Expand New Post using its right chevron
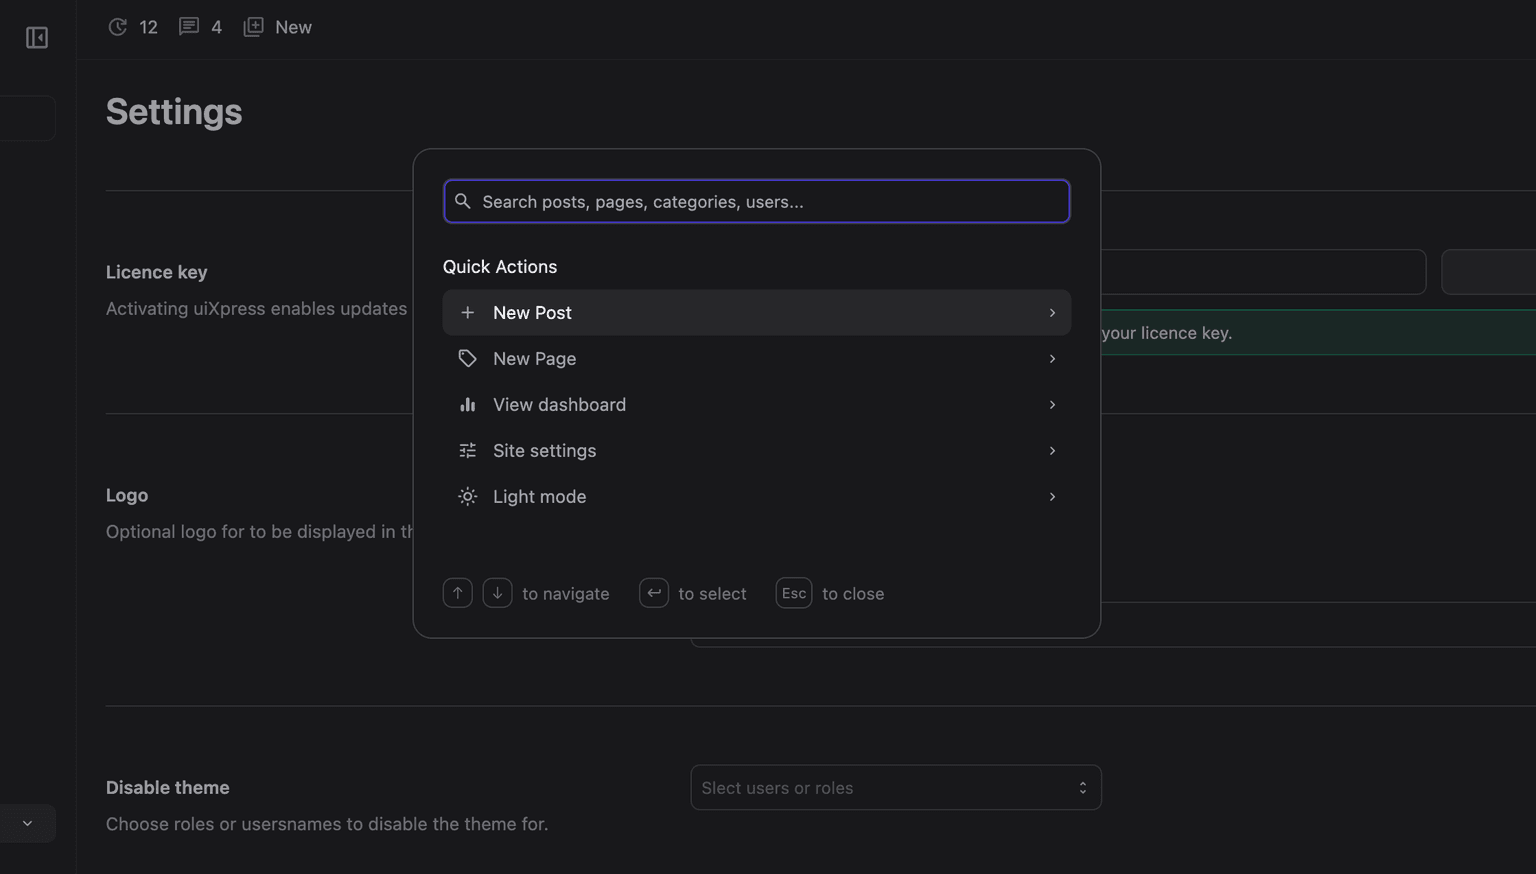This screenshot has height=874, width=1536. tap(1051, 312)
